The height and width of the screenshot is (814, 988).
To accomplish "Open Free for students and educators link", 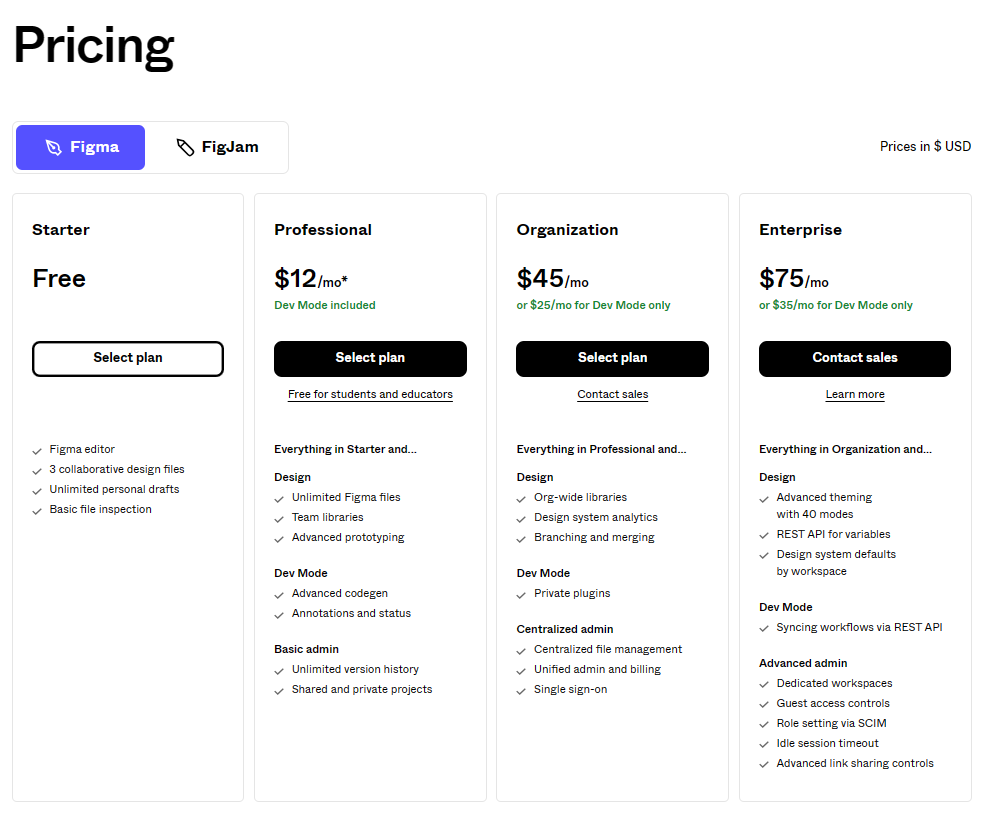I will (370, 394).
